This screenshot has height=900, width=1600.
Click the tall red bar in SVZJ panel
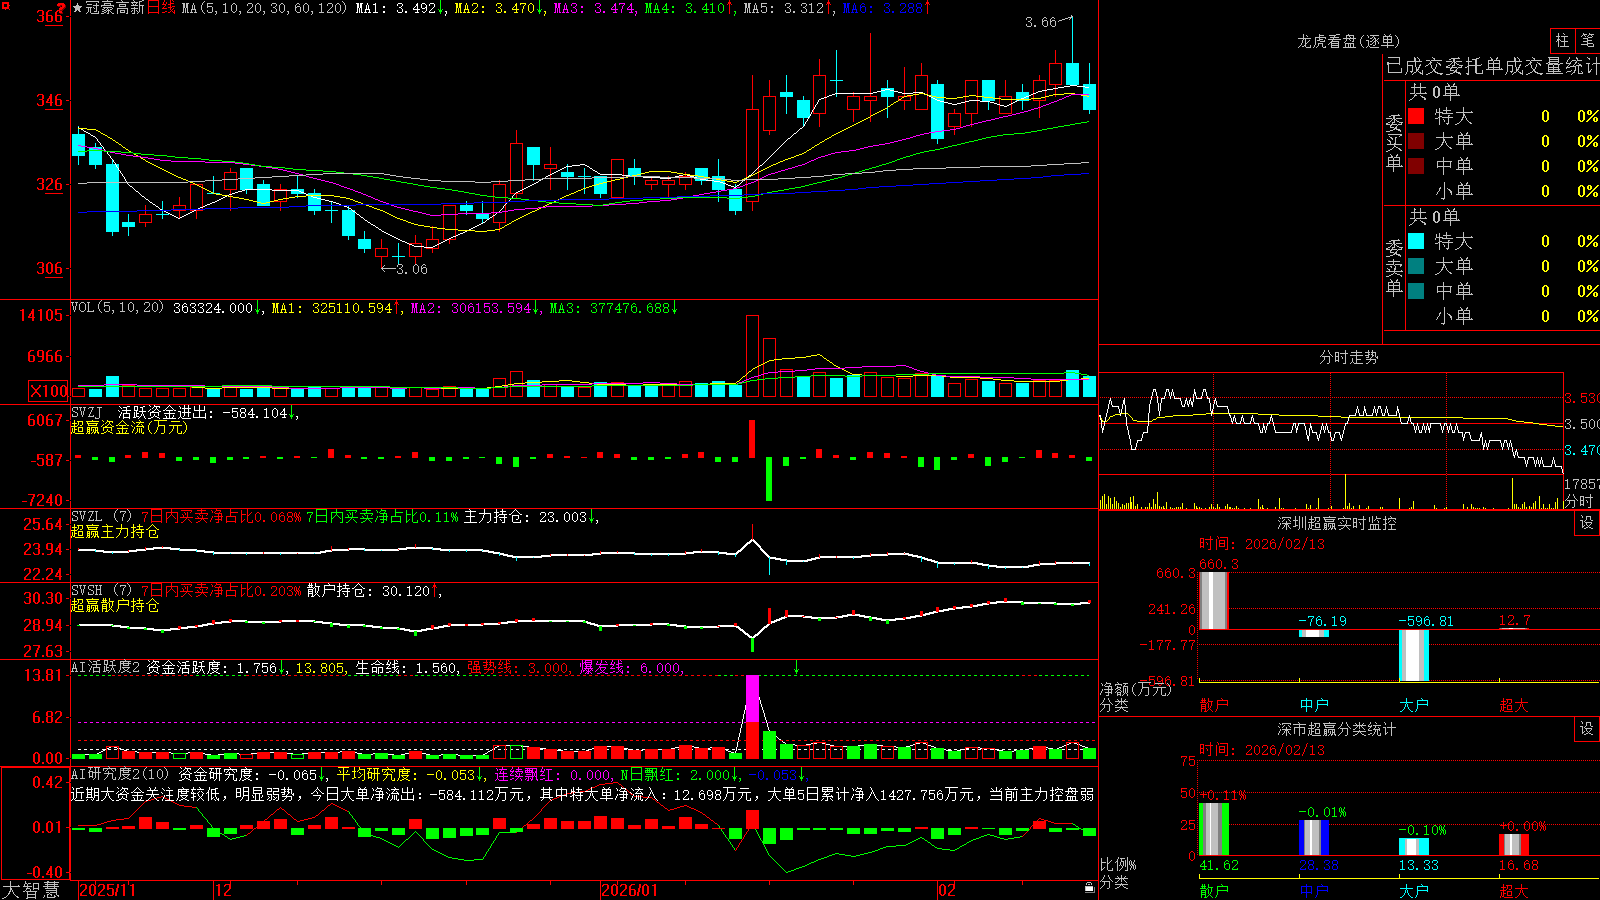point(752,439)
